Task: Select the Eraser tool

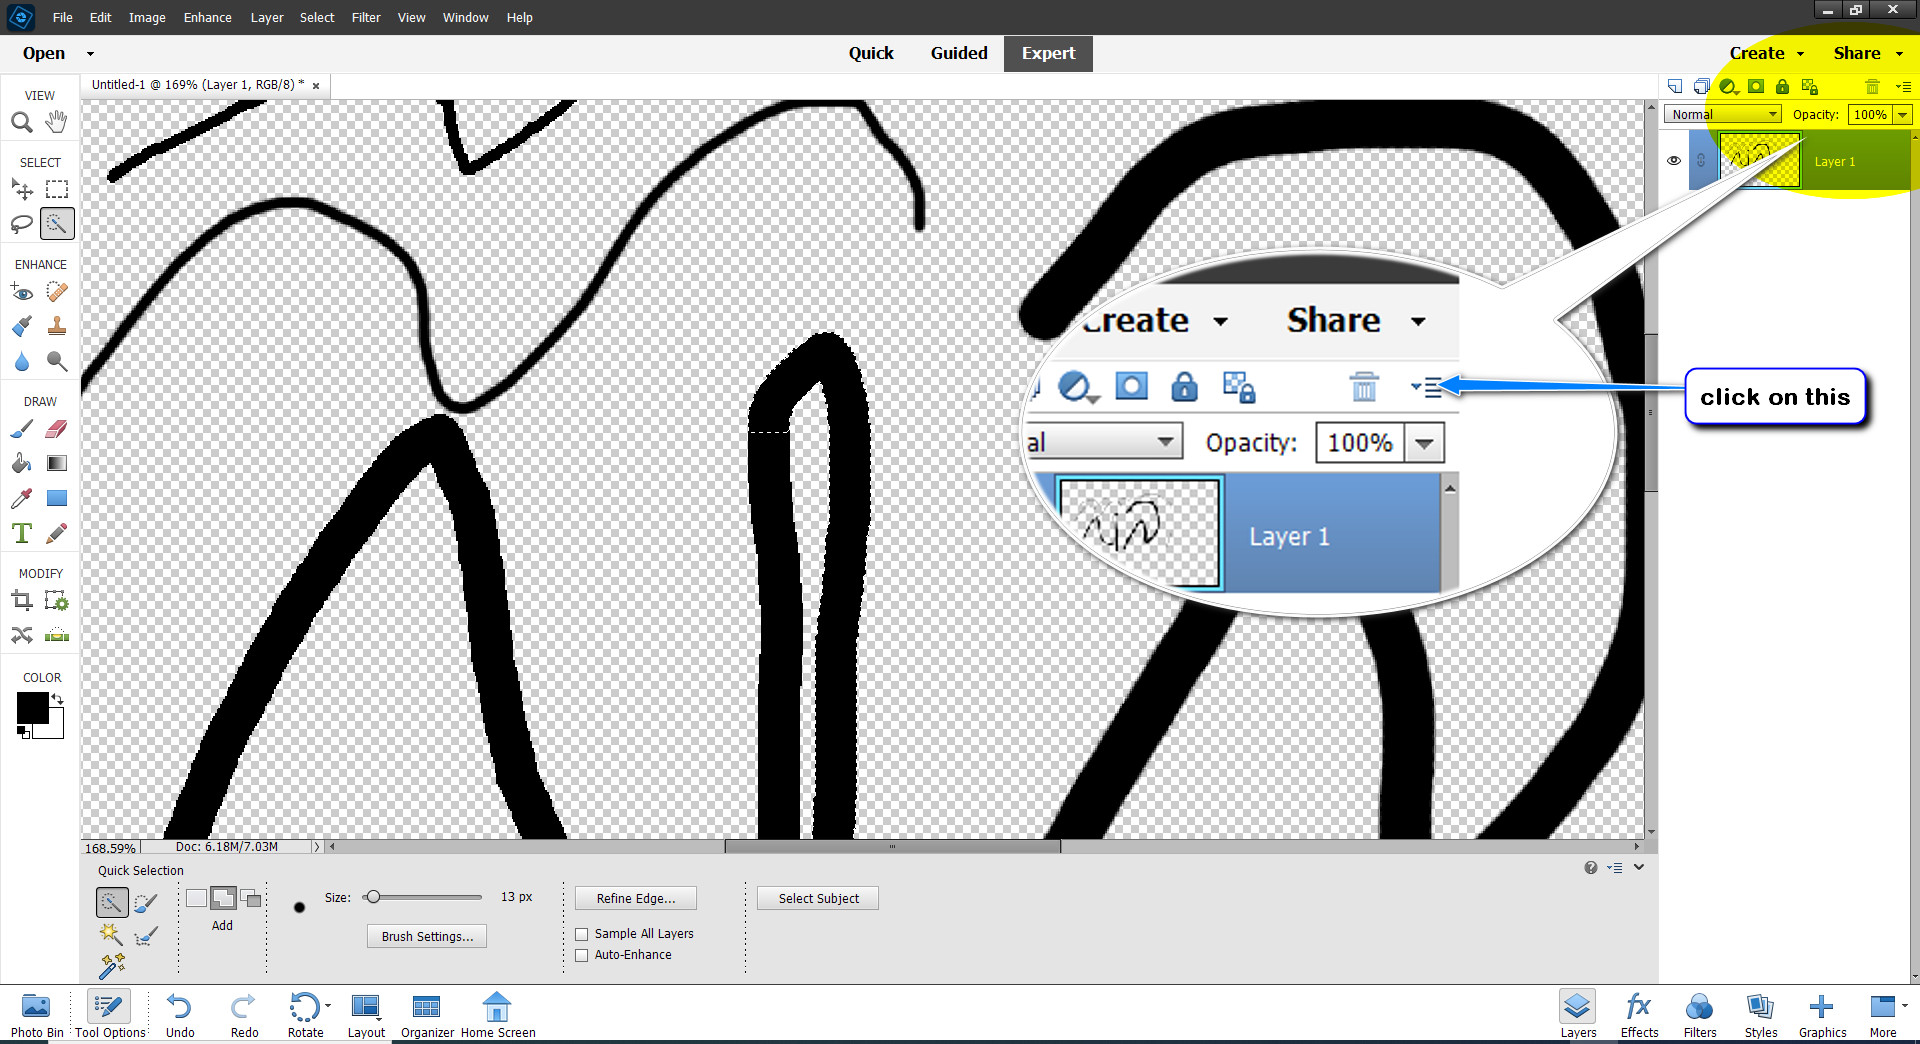Action: 57,428
